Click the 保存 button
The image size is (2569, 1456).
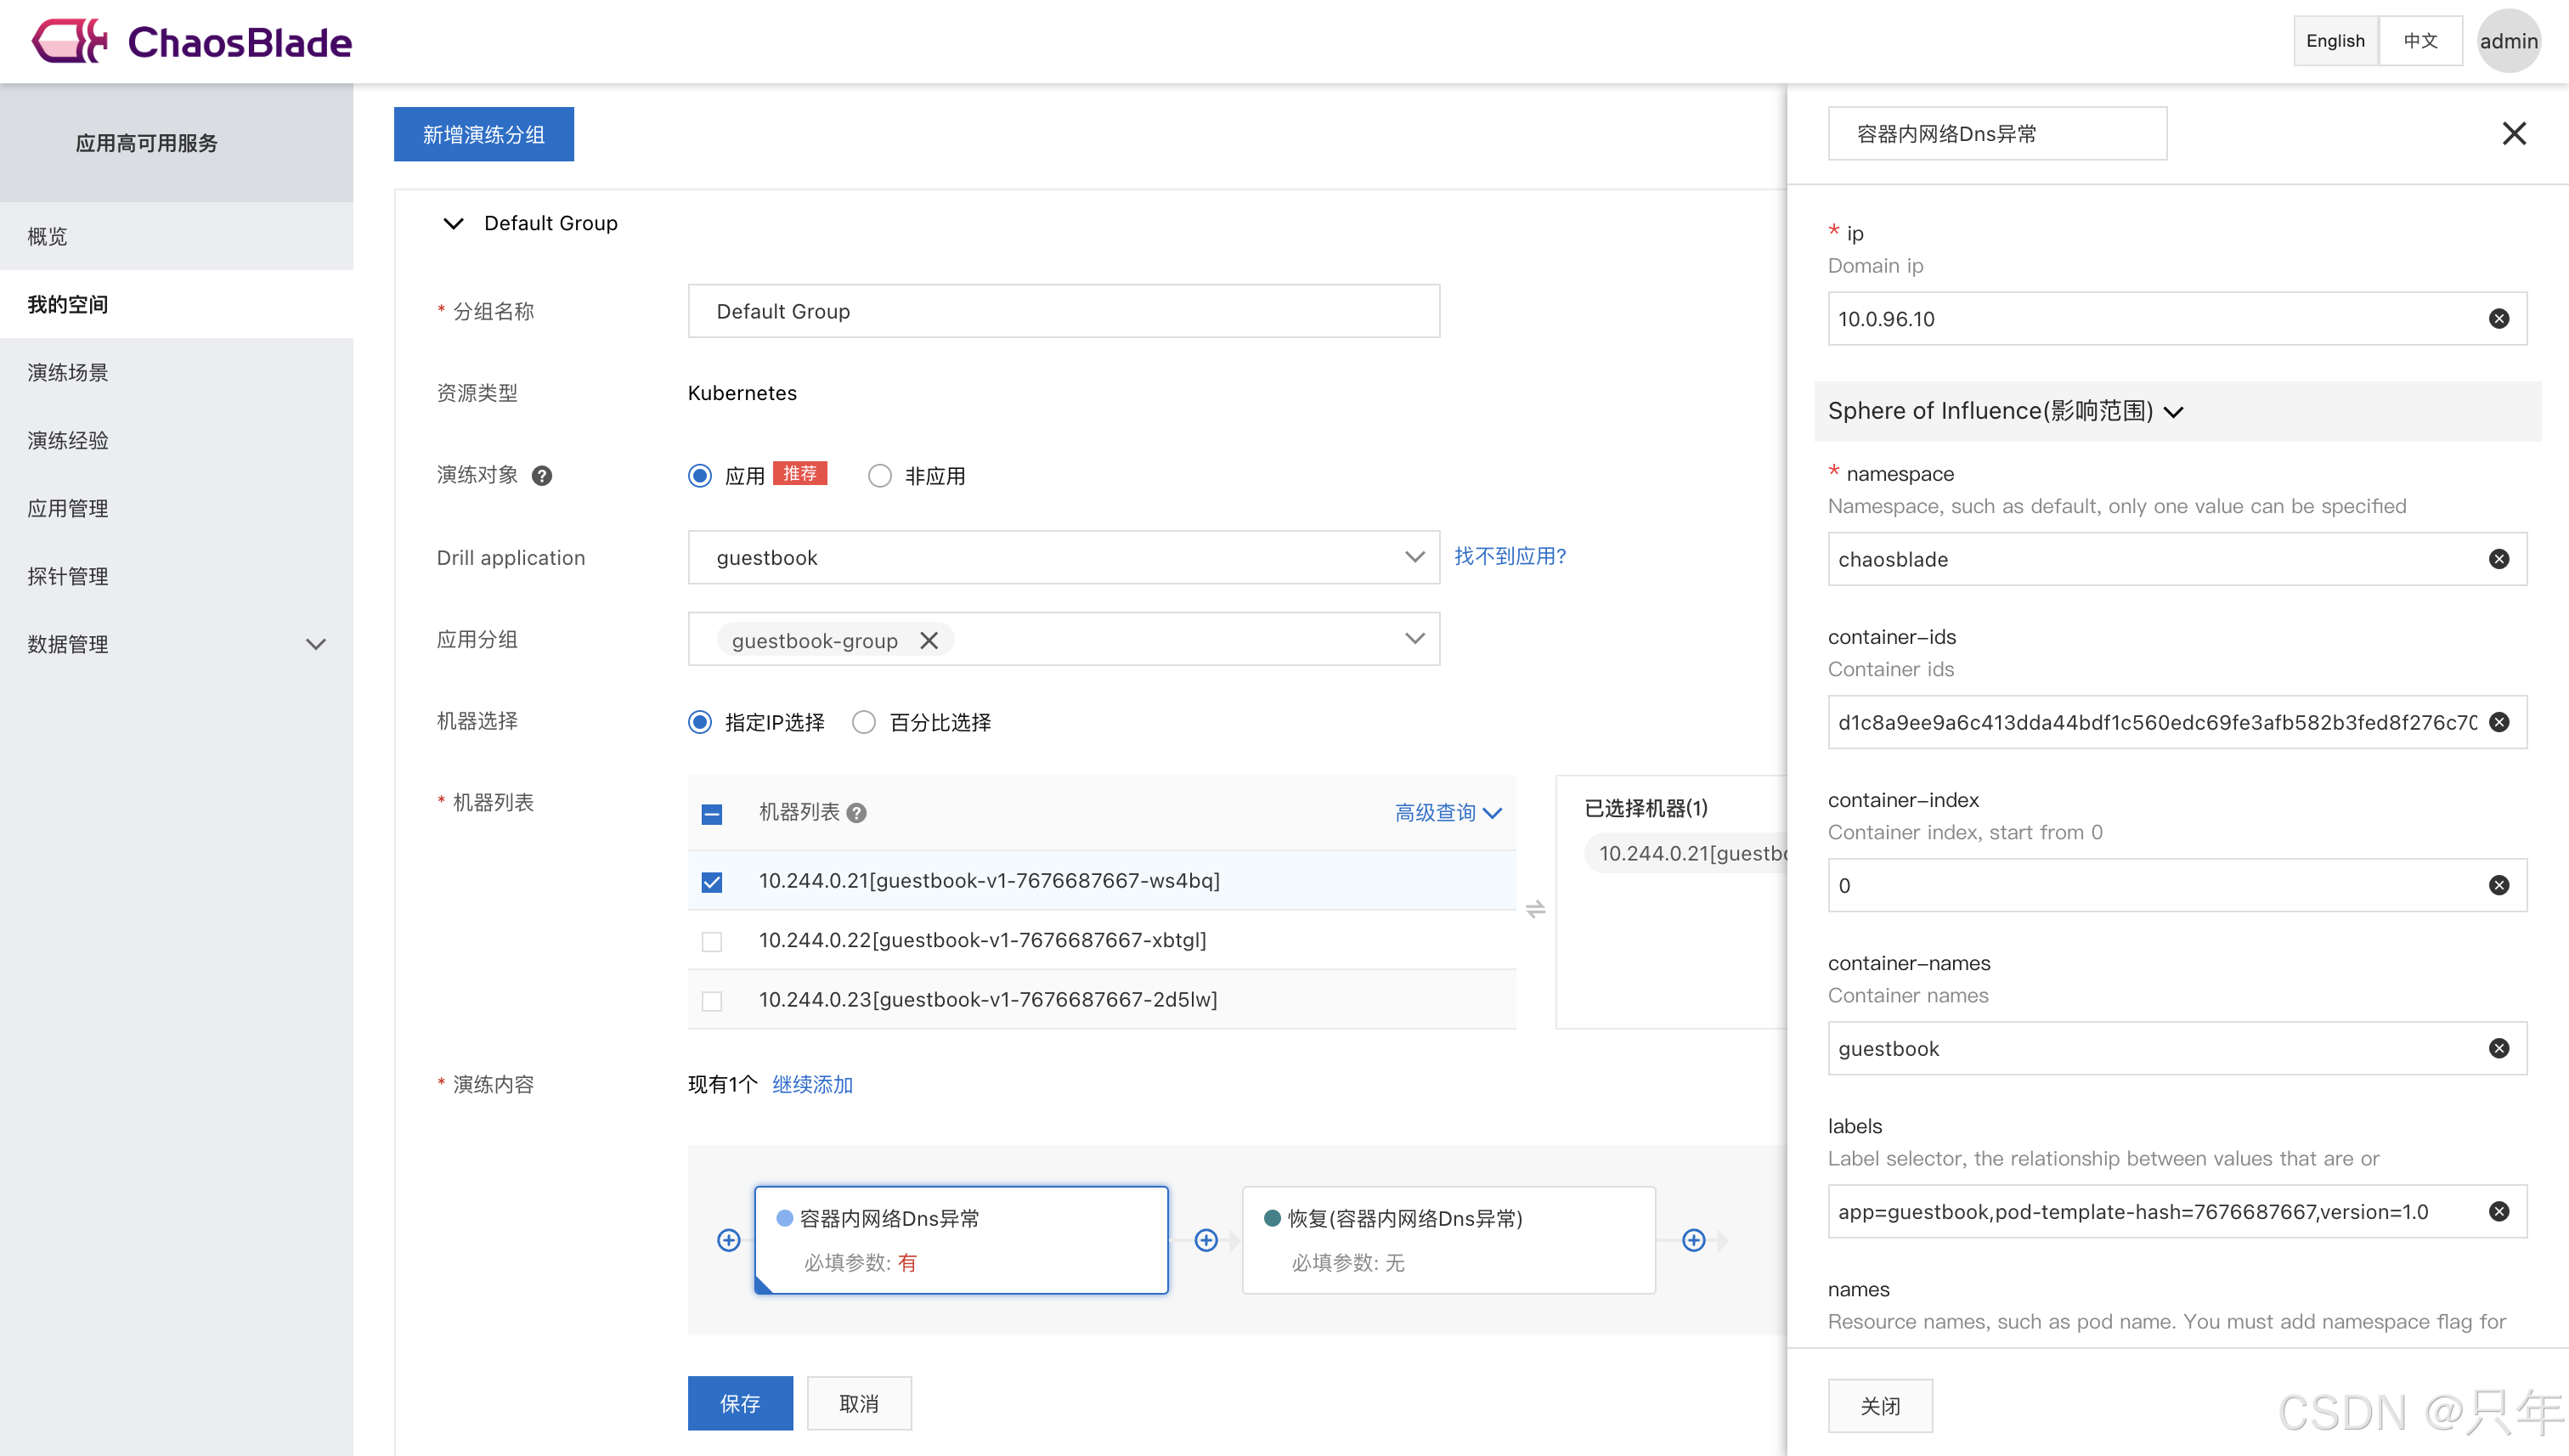tap(739, 1403)
